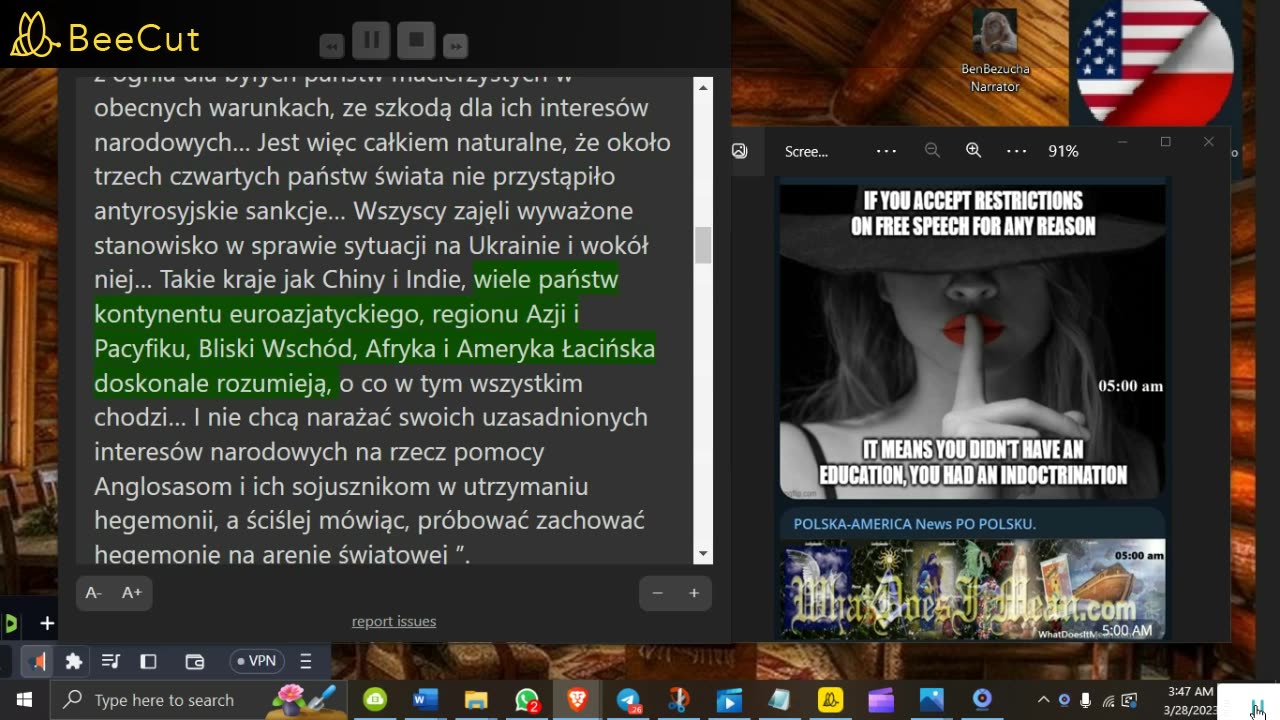Image resolution: width=1280 pixels, height=720 pixels.
Task: Open second three-dots menu beside 91%
Action: 1016,151
